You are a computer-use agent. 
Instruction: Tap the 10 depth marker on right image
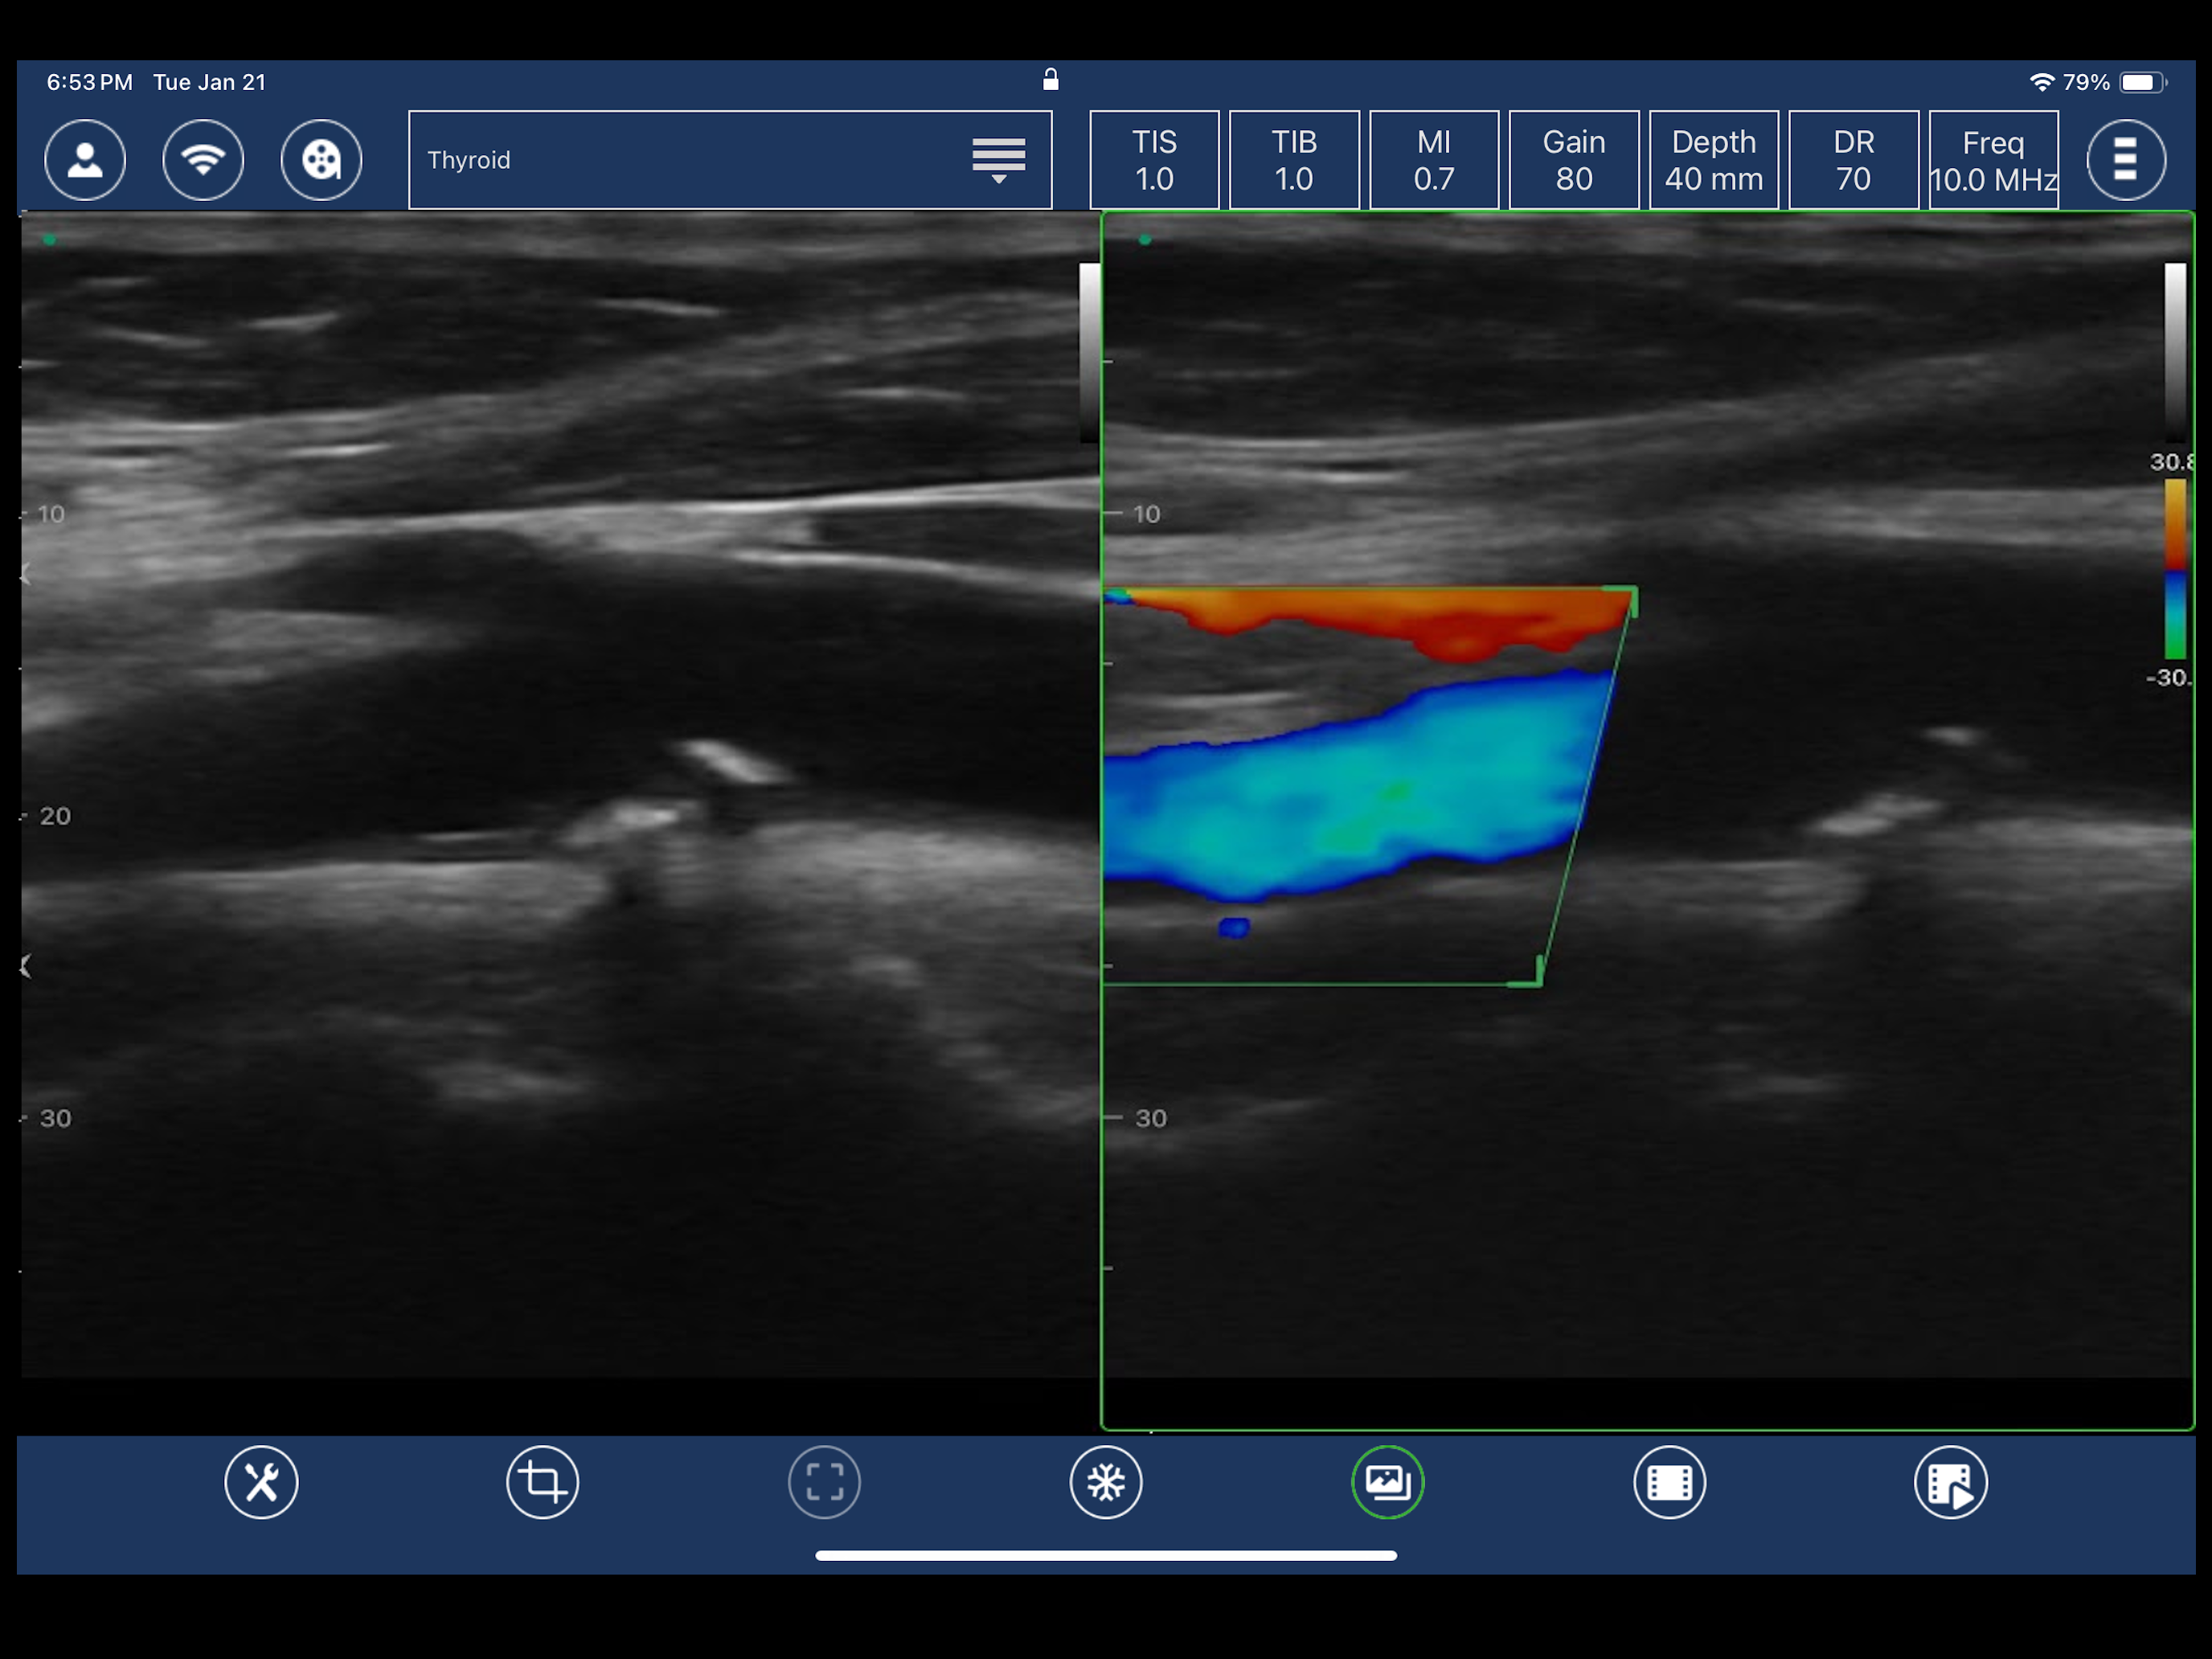(1146, 514)
